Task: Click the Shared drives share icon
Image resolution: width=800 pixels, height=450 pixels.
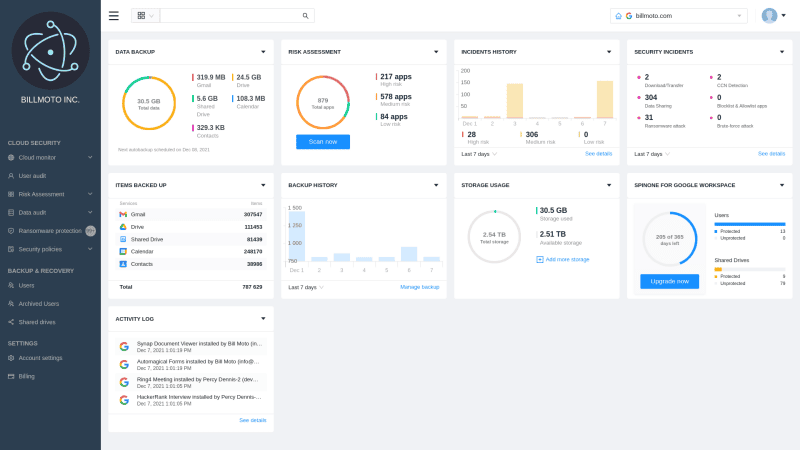Action: pyautogui.click(x=11, y=322)
